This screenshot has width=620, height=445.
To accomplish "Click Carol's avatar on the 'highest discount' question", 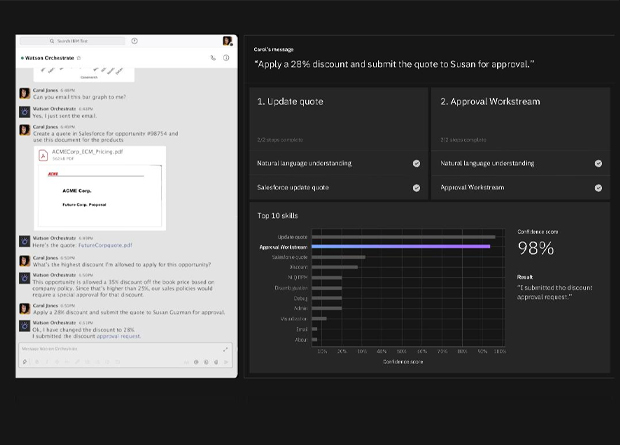I will tap(25, 261).
